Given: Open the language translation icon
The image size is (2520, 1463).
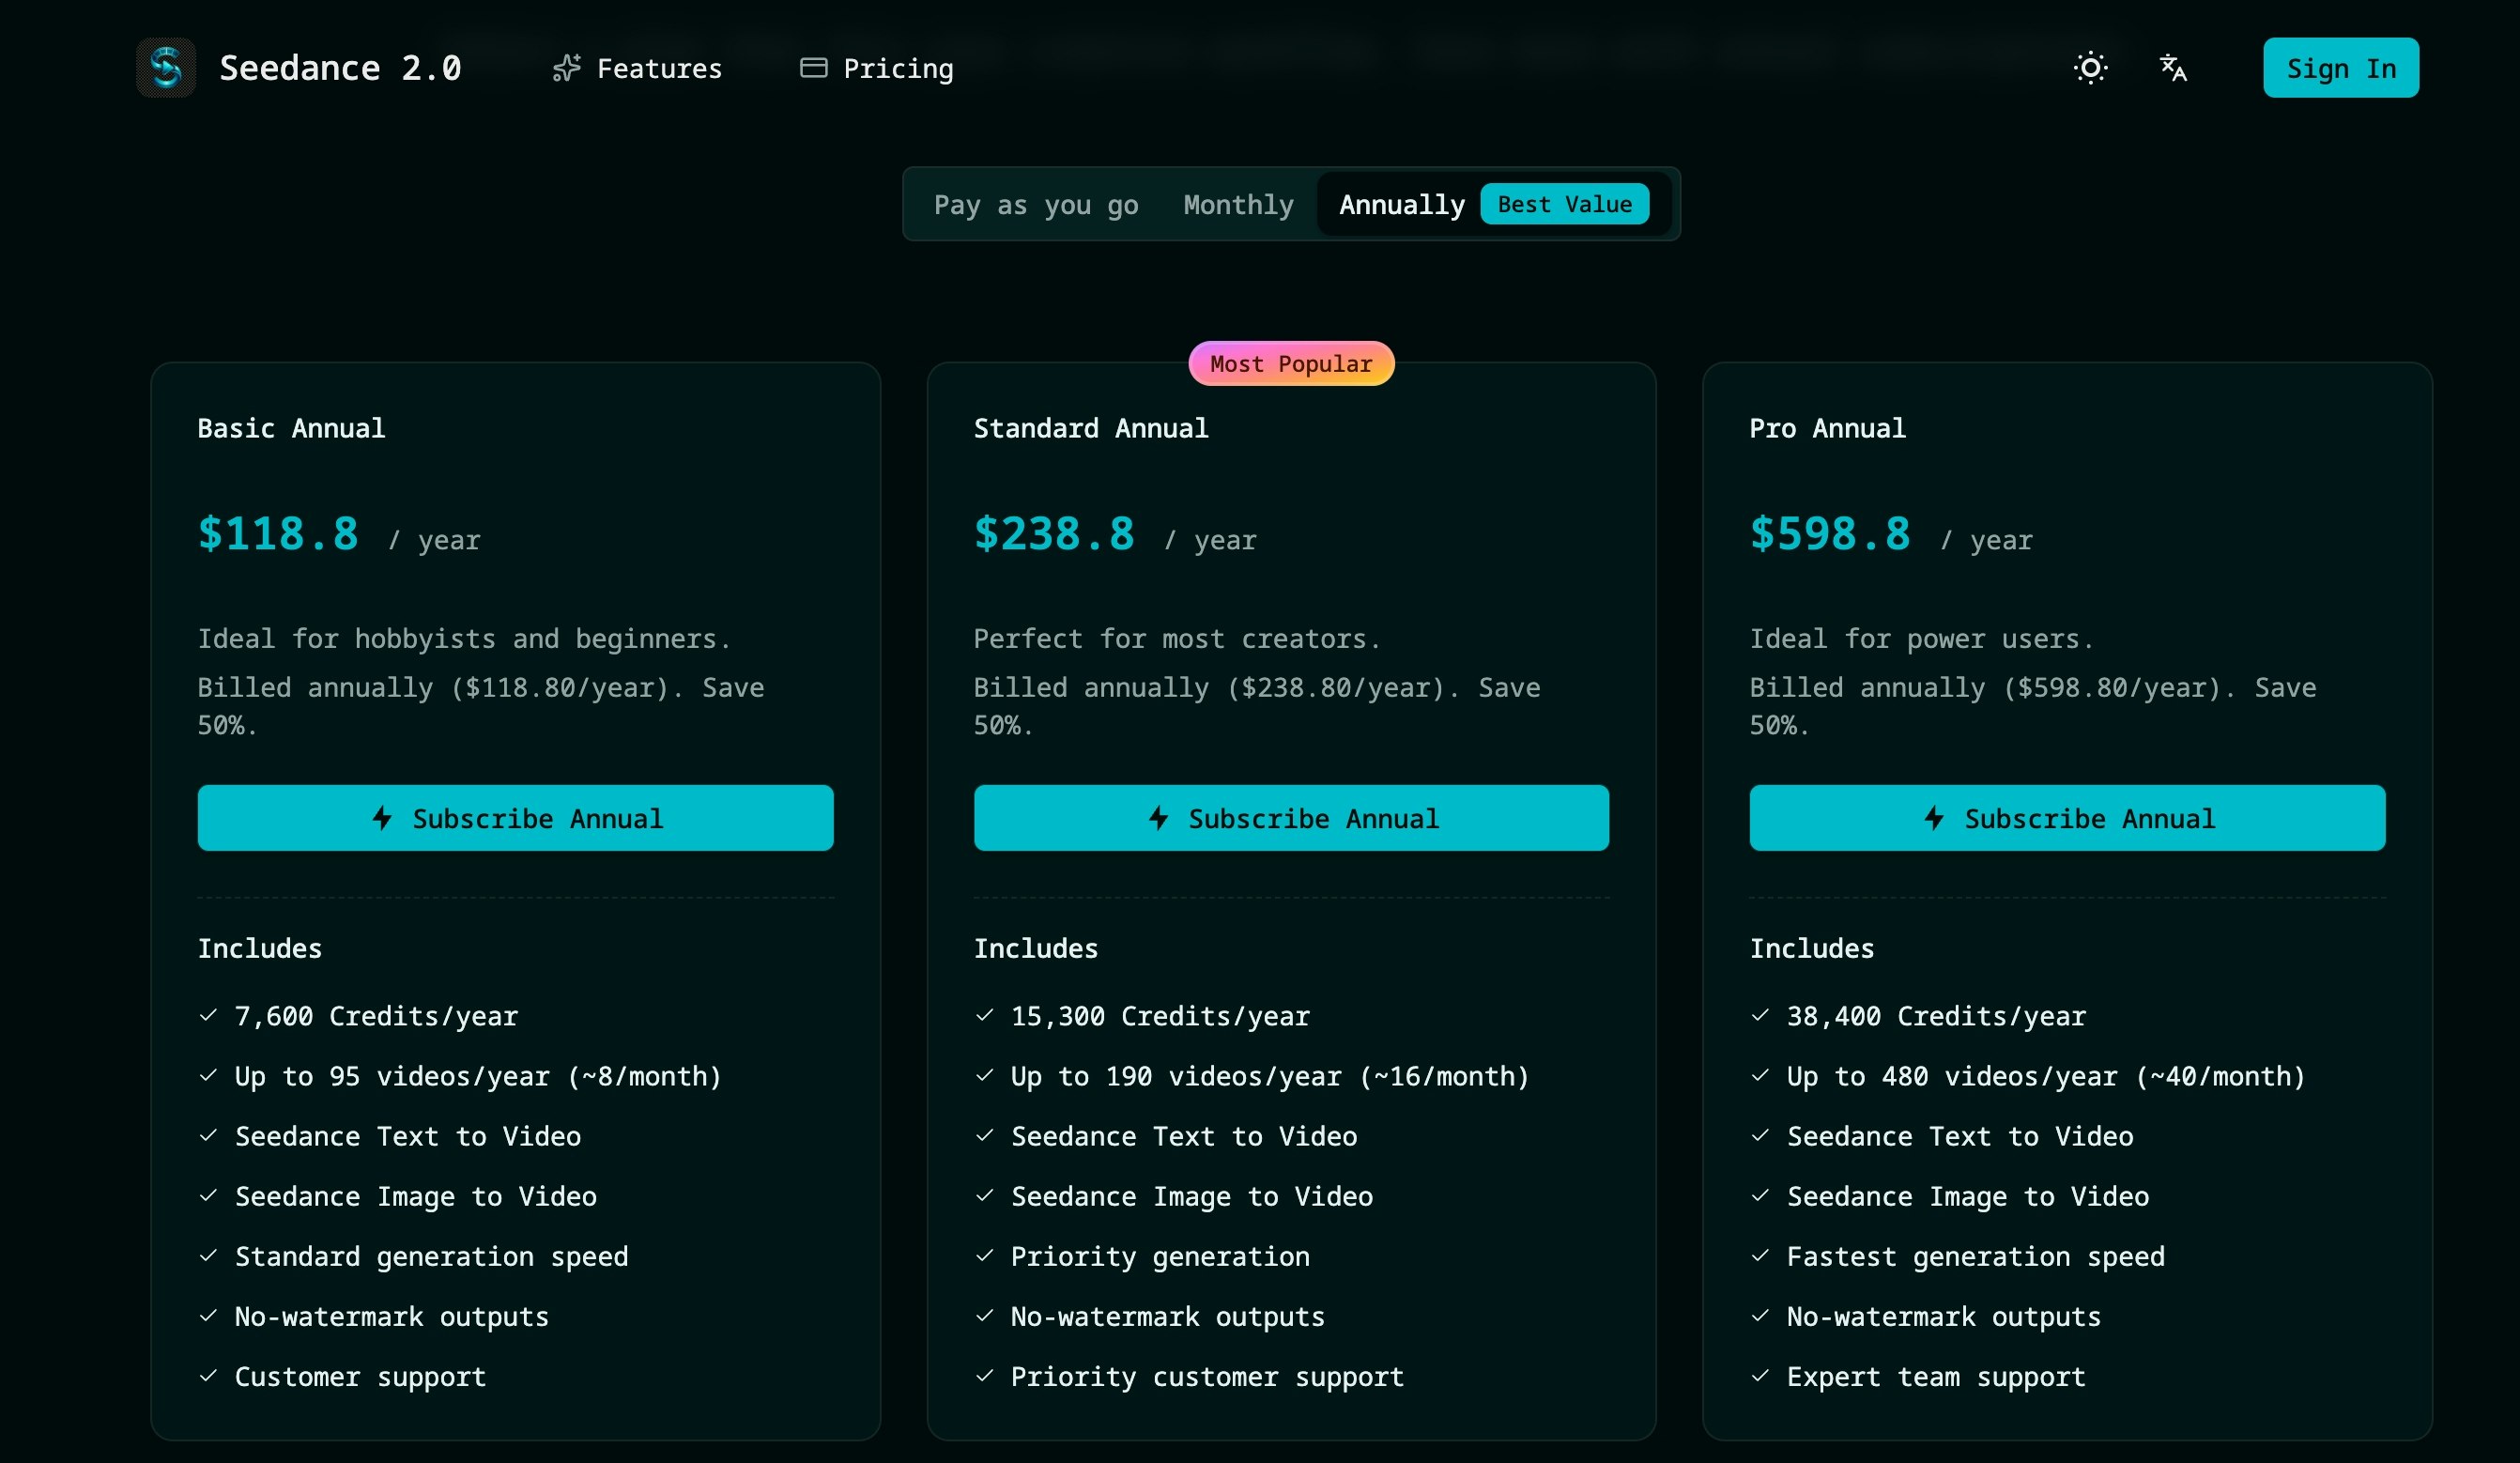Looking at the screenshot, I should click(x=2172, y=68).
